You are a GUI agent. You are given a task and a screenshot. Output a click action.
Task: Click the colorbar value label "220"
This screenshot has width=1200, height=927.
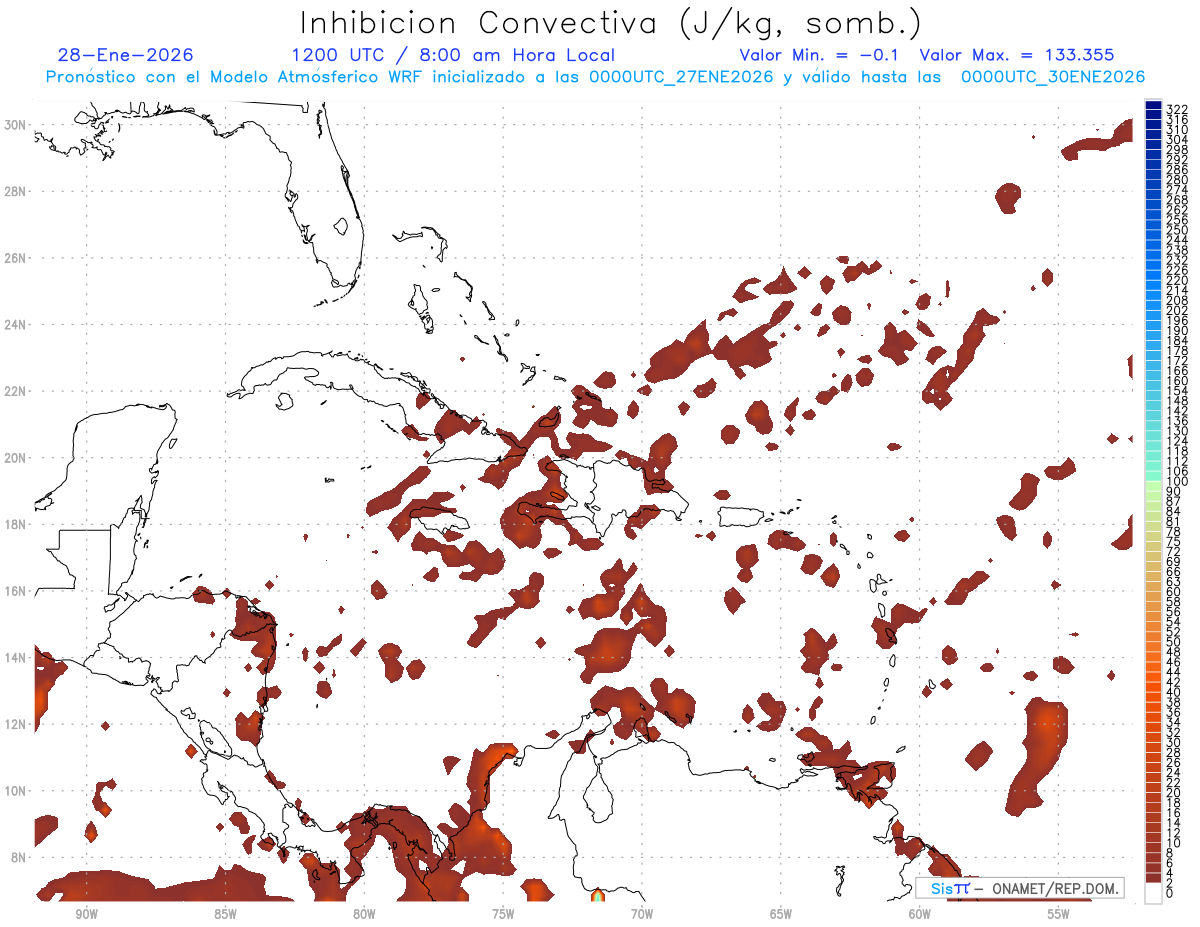[x=1176, y=280]
